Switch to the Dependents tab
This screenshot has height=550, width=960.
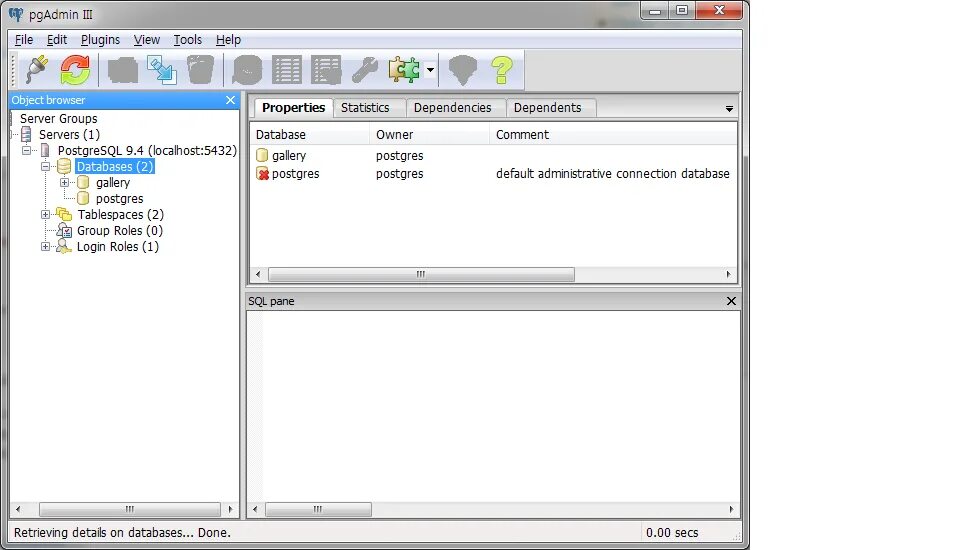(547, 108)
